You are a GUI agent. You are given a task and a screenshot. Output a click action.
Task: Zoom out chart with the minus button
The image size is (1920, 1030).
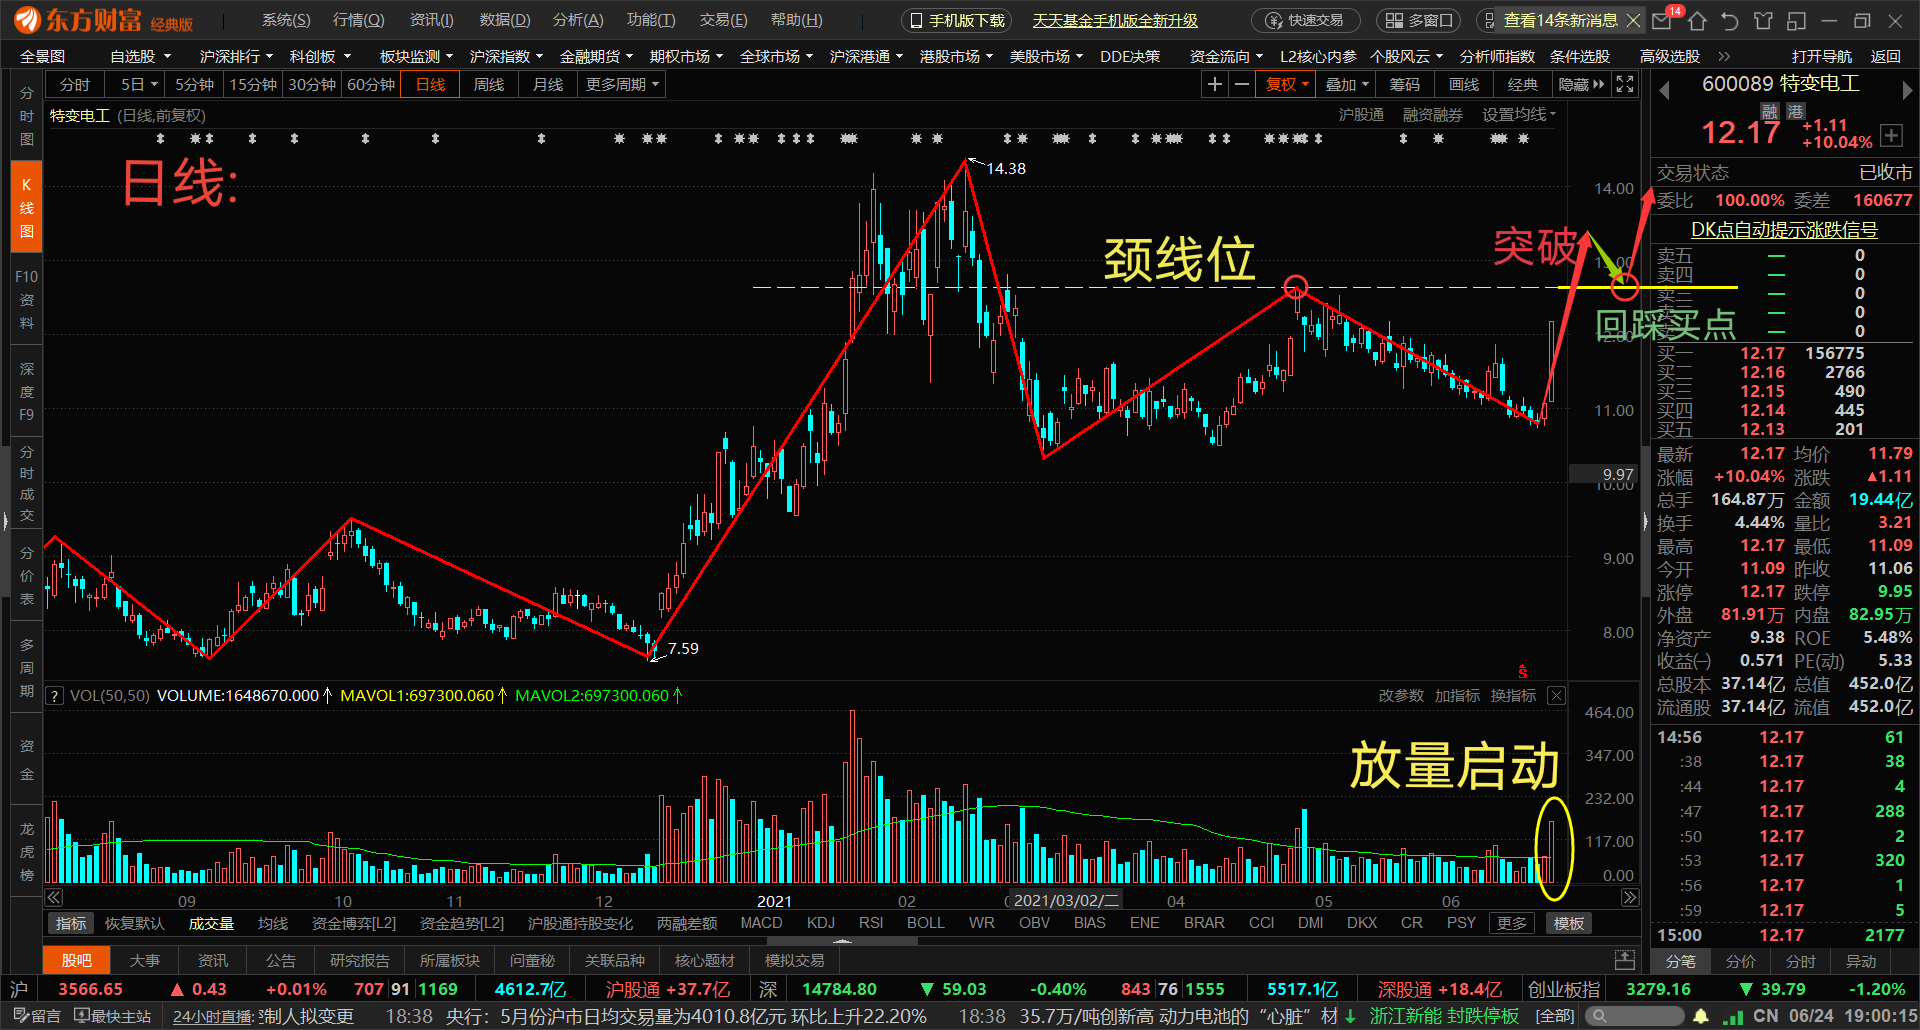click(1241, 85)
